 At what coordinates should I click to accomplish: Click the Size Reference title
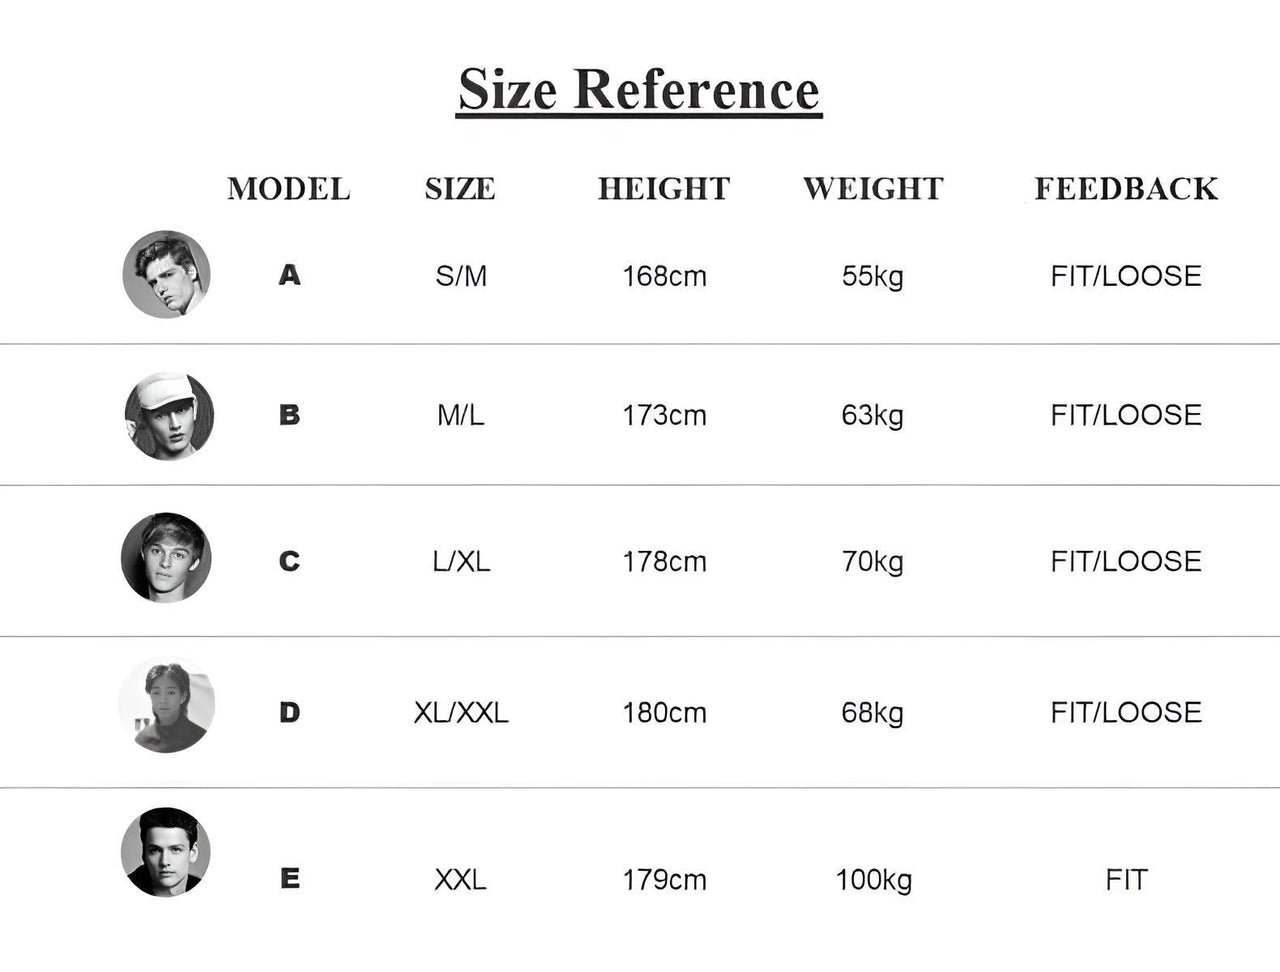coord(639,89)
